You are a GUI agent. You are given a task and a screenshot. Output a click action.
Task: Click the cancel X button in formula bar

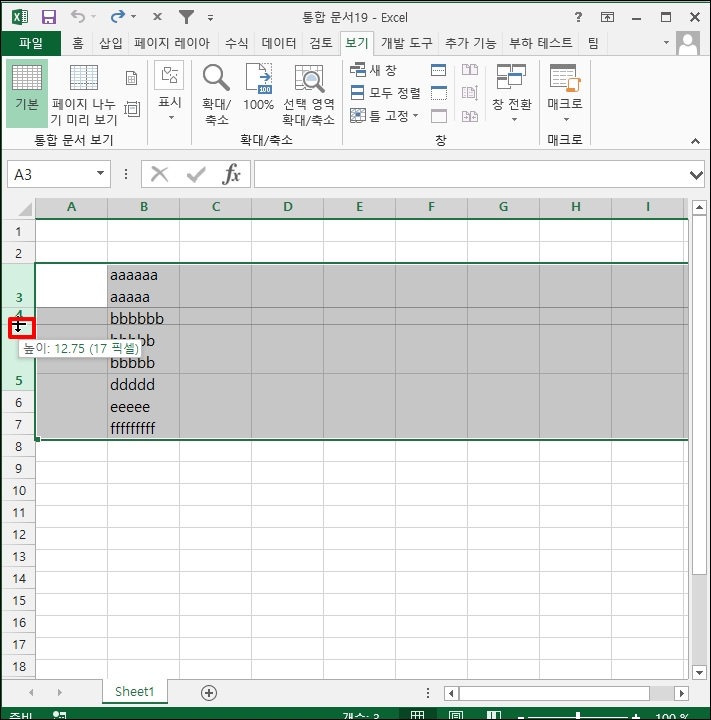[x=159, y=174]
